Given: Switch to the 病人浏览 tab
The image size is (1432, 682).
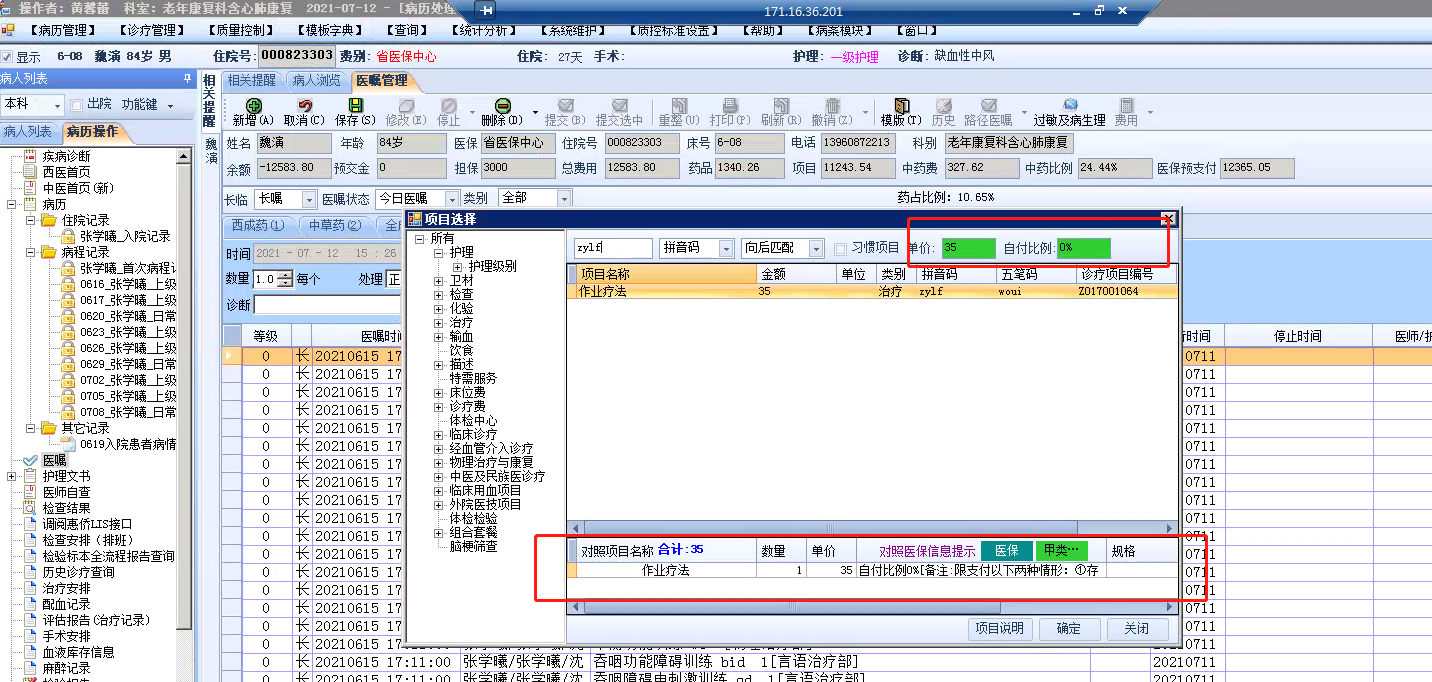Looking at the screenshot, I should pos(317,80).
